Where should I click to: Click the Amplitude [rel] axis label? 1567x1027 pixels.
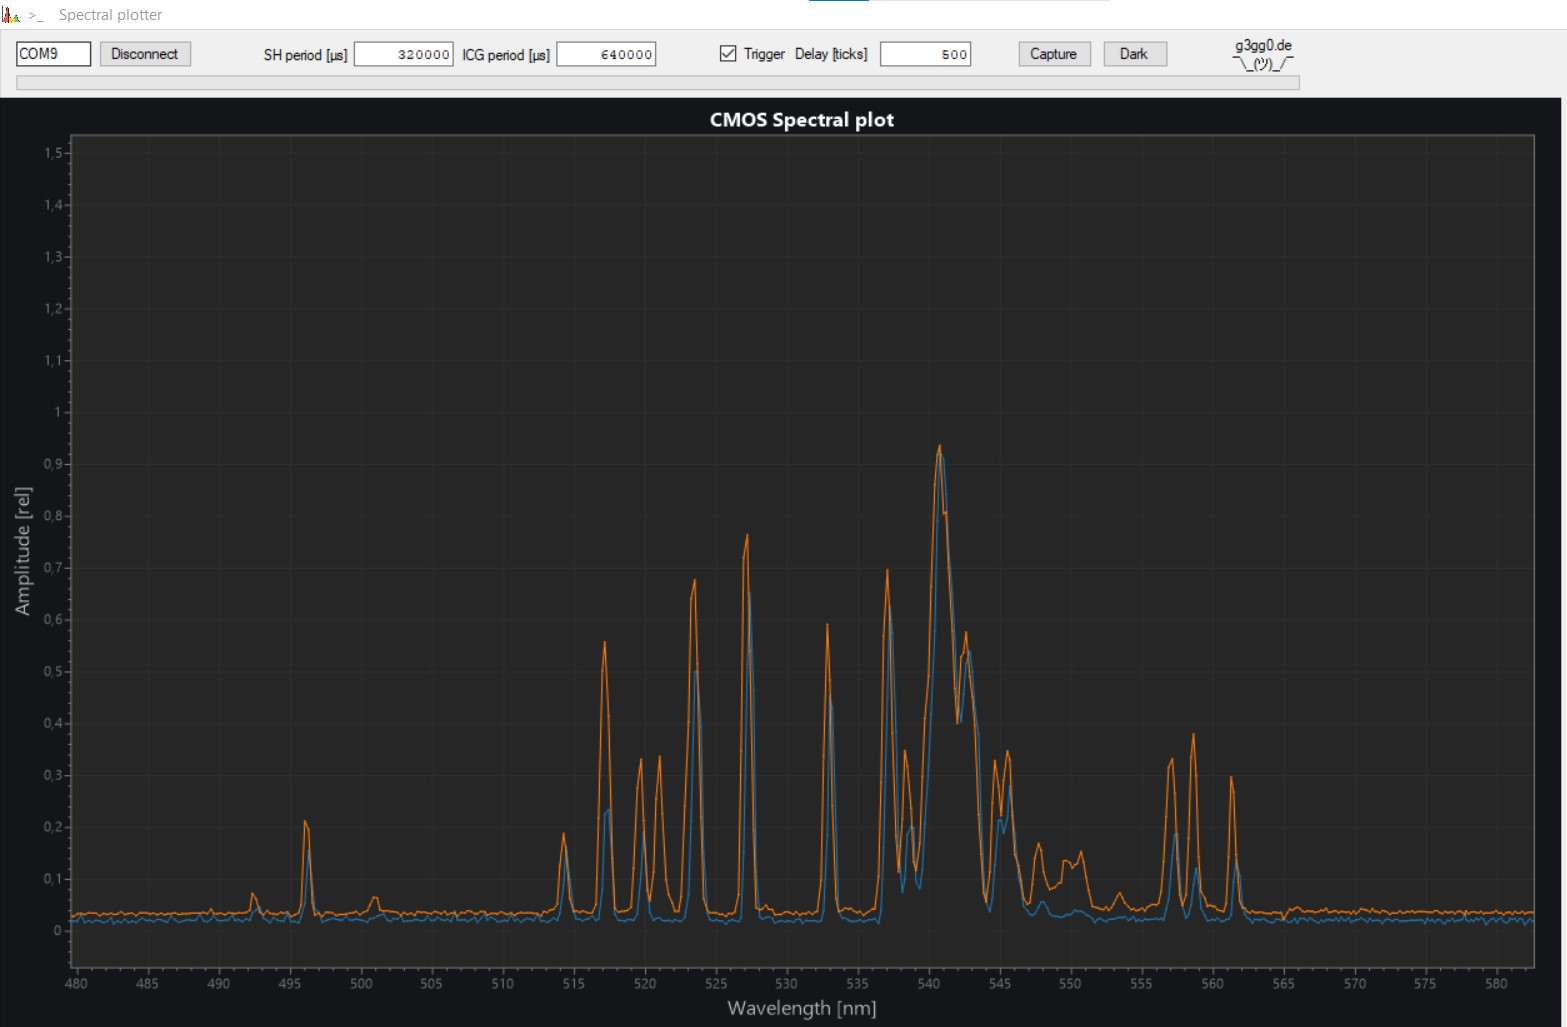tap(23, 551)
